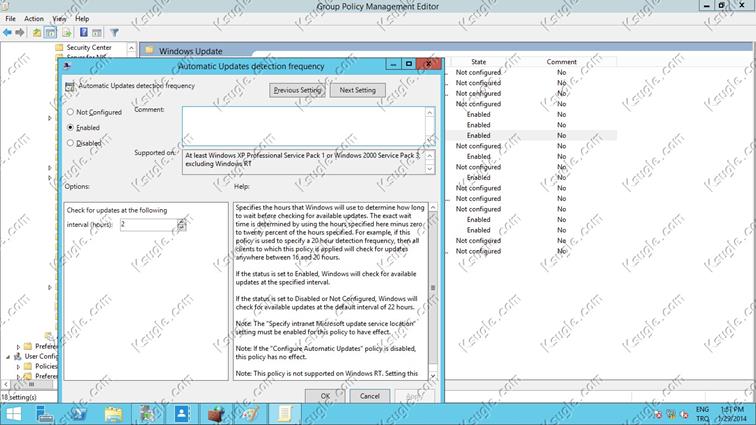The height and width of the screenshot is (425, 756).
Task: Click the console tree scroll-up arrow
Action: (x=131, y=48)
